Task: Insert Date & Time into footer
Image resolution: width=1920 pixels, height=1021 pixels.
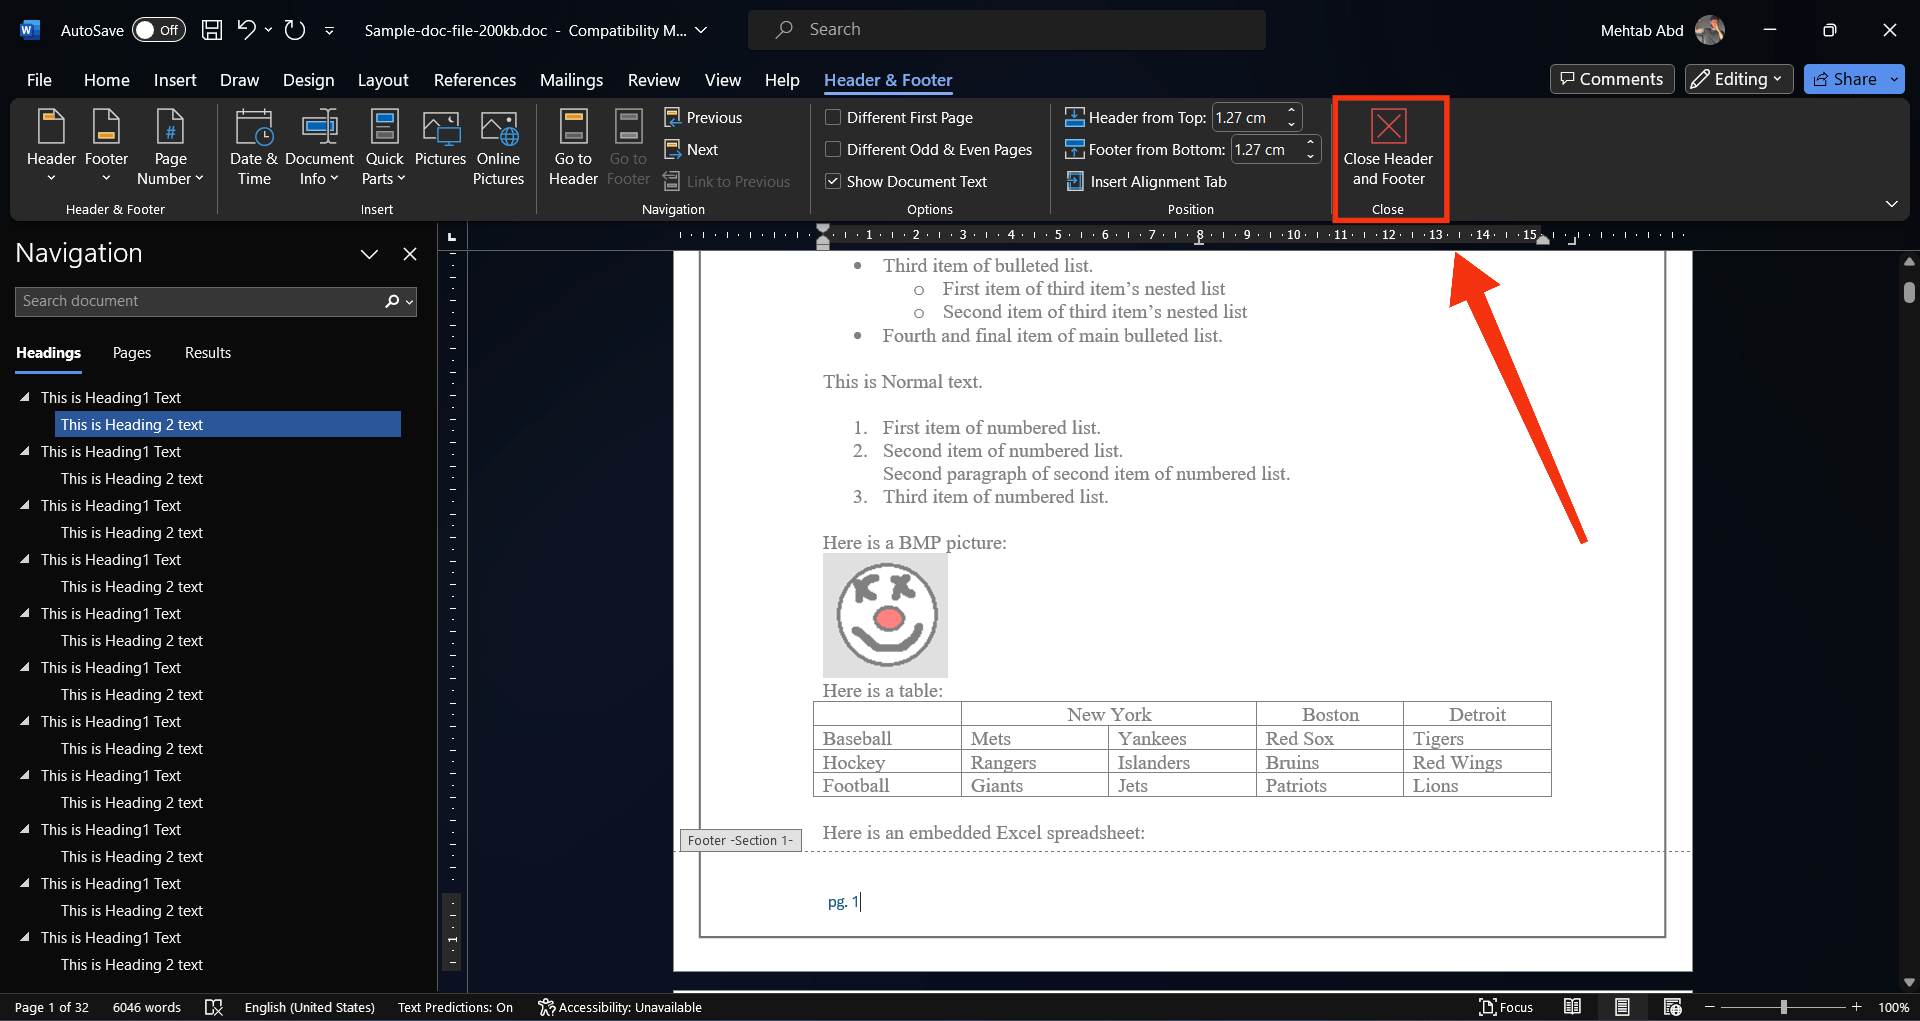Action: (x=254, y=148)
